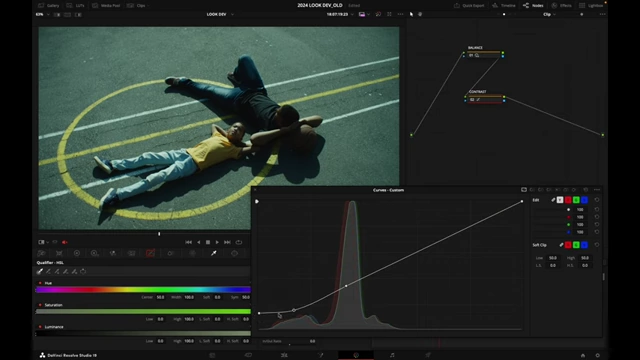
Task: Open the Gallery panel
Action: tap(49, 5)
